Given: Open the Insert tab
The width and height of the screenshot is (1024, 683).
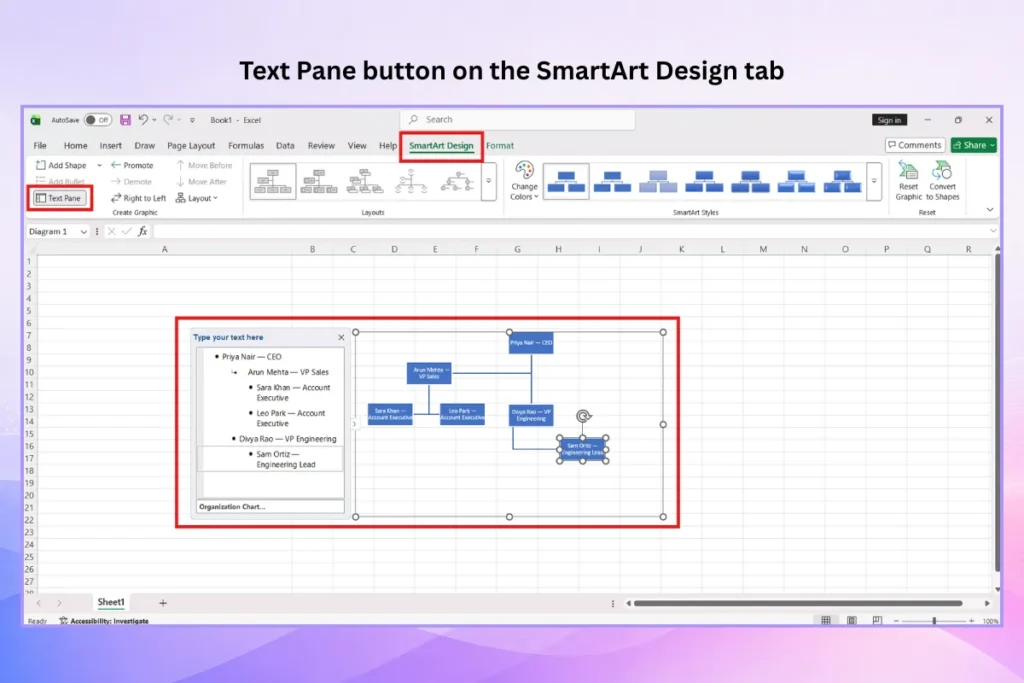Looking at the screenshot, I should 110,146.
